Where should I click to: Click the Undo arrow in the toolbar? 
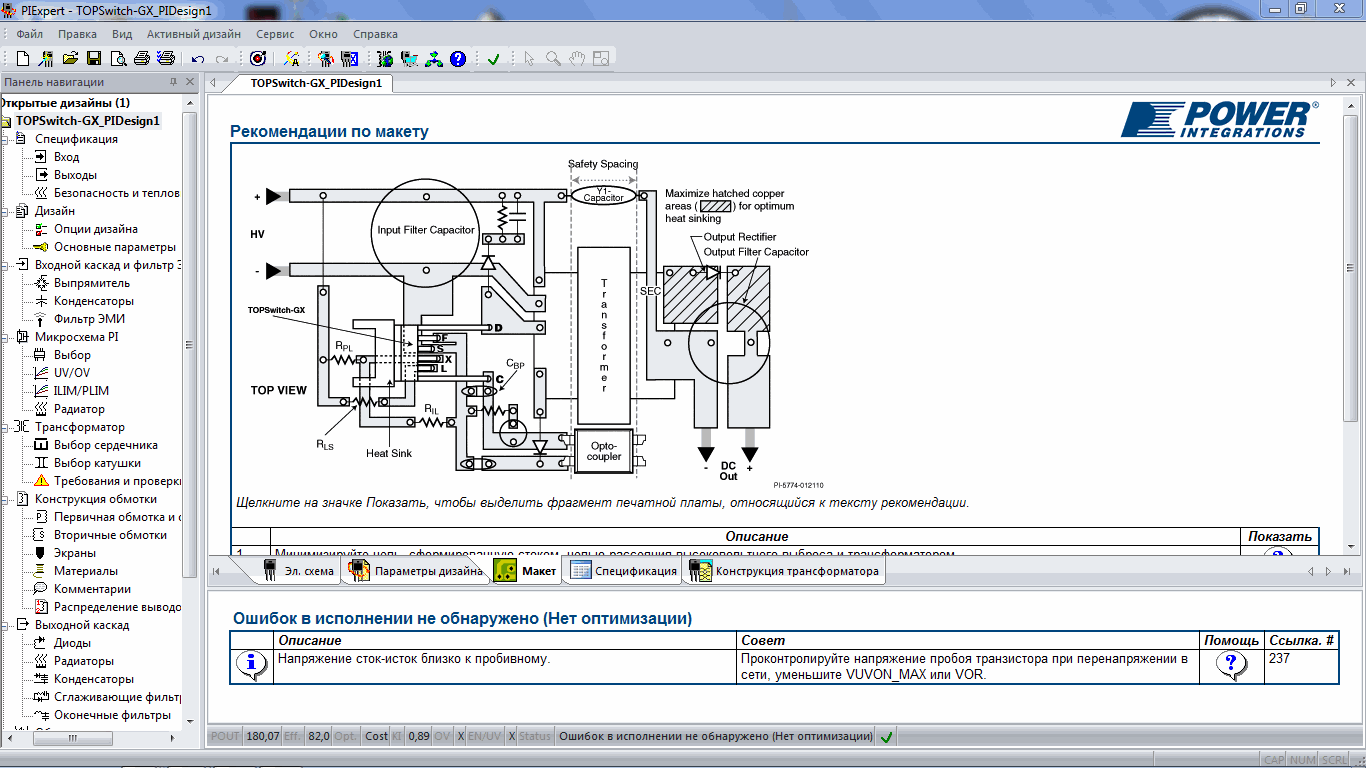pos(198,59)
